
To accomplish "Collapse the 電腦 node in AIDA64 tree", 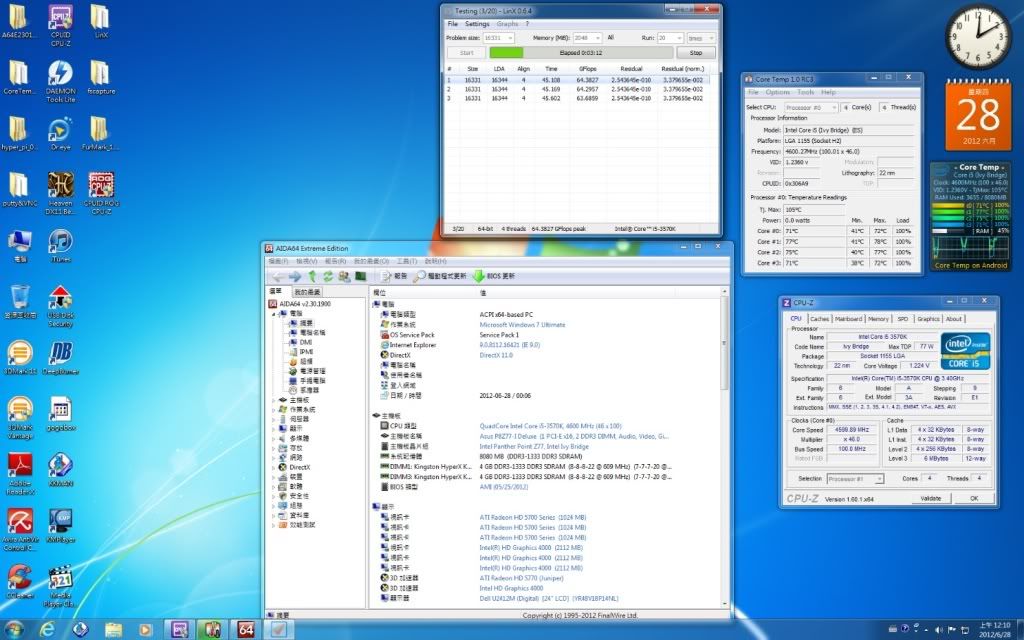I will 274,314.
